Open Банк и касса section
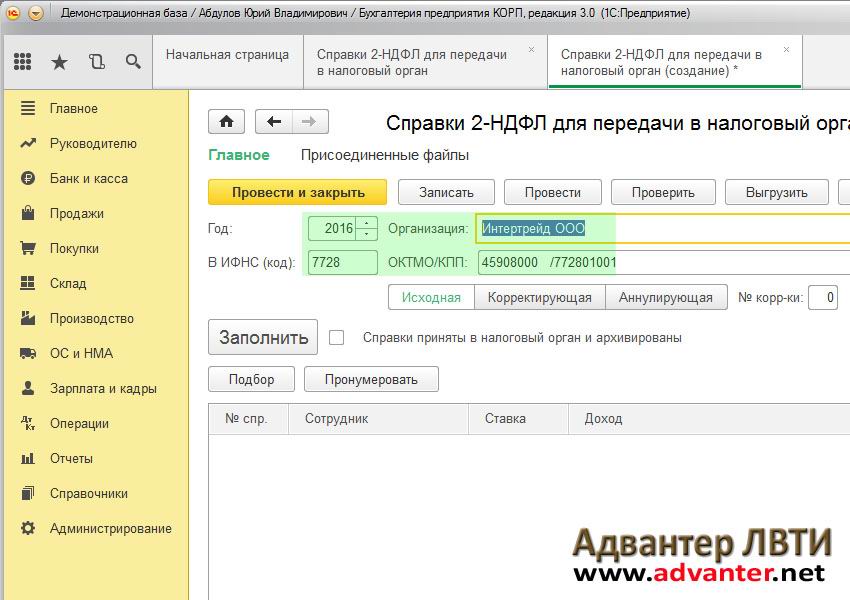The image size is (850, 600). click(89, 178)
